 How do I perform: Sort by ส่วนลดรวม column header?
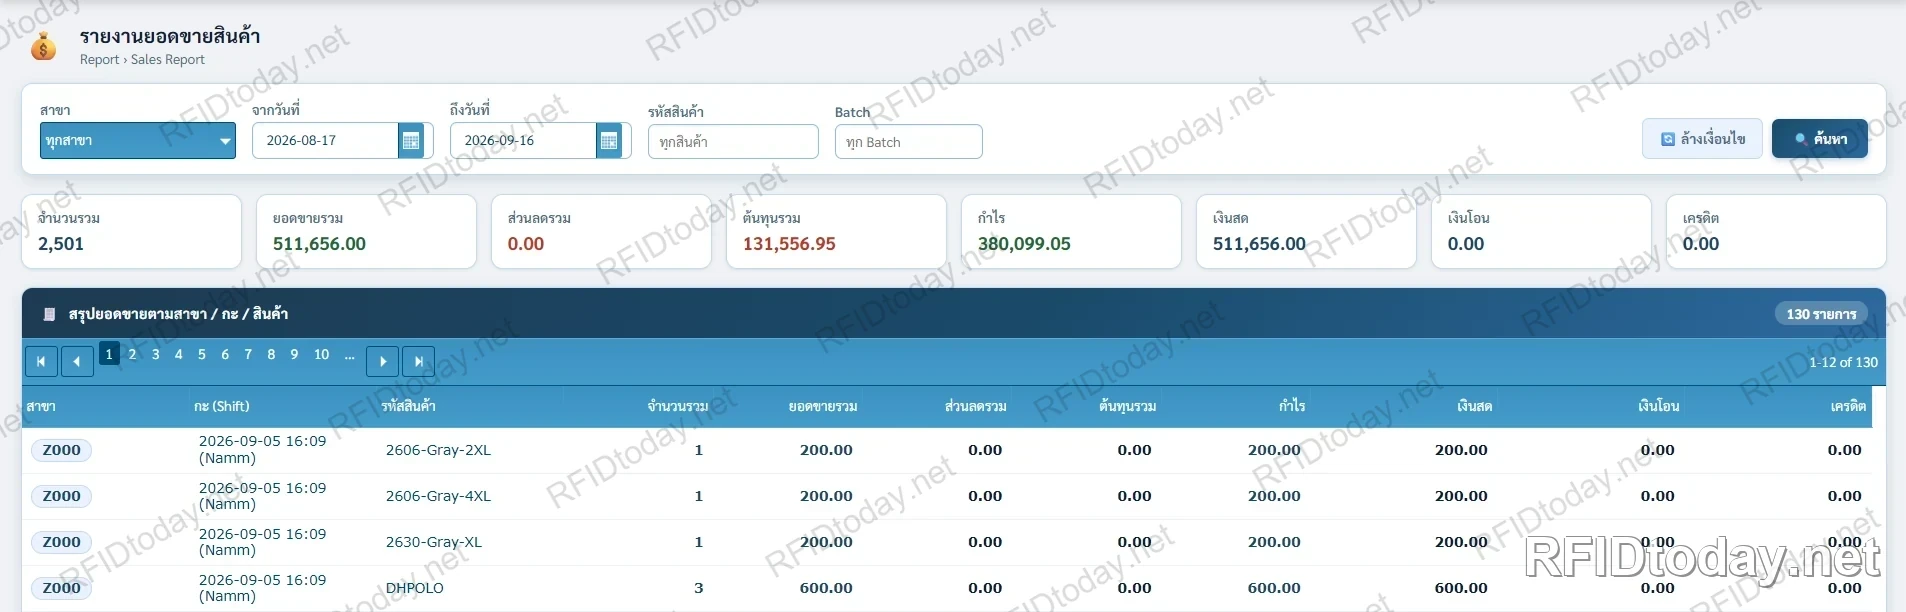pyautogui.click(x=976, y=406)
